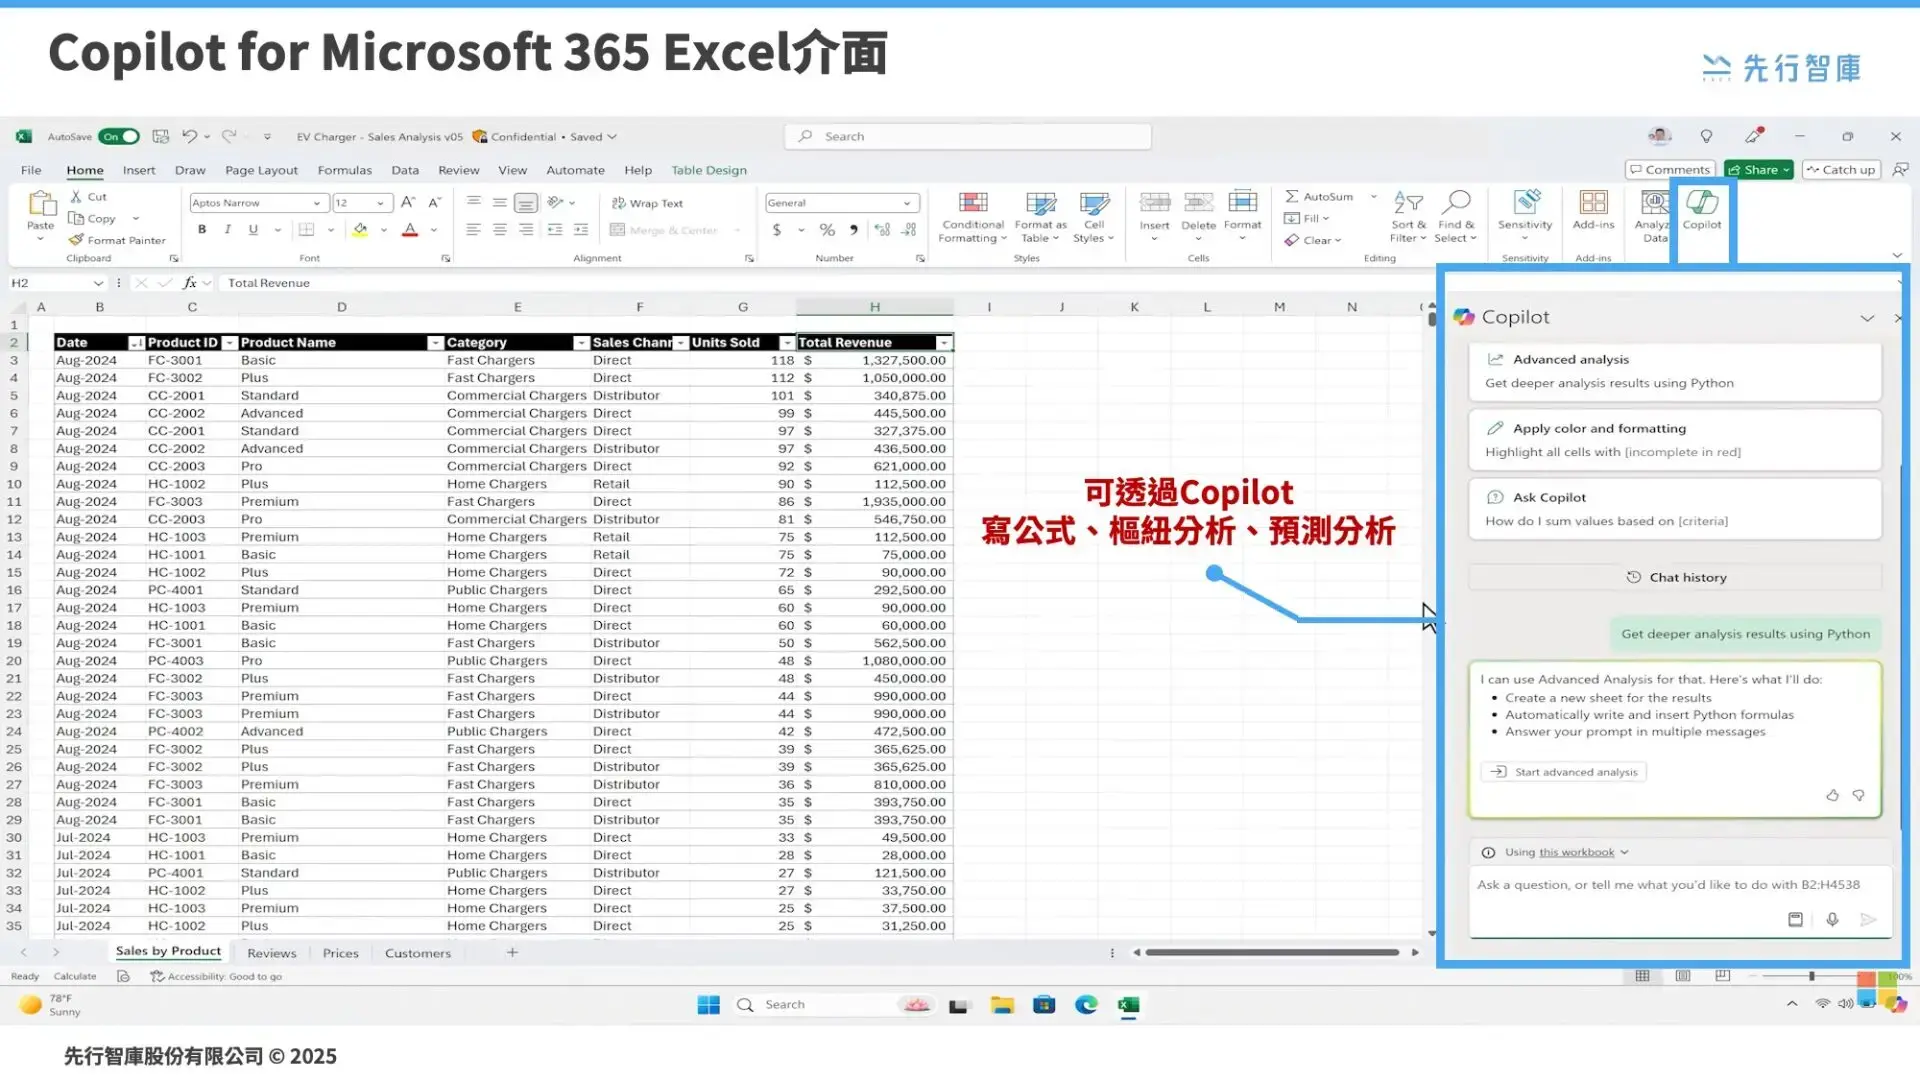Image resolution: width=1920 pixels, height=1080 pixels.
Task: Open the font name dropdown
Action: [x=317, y=203]
